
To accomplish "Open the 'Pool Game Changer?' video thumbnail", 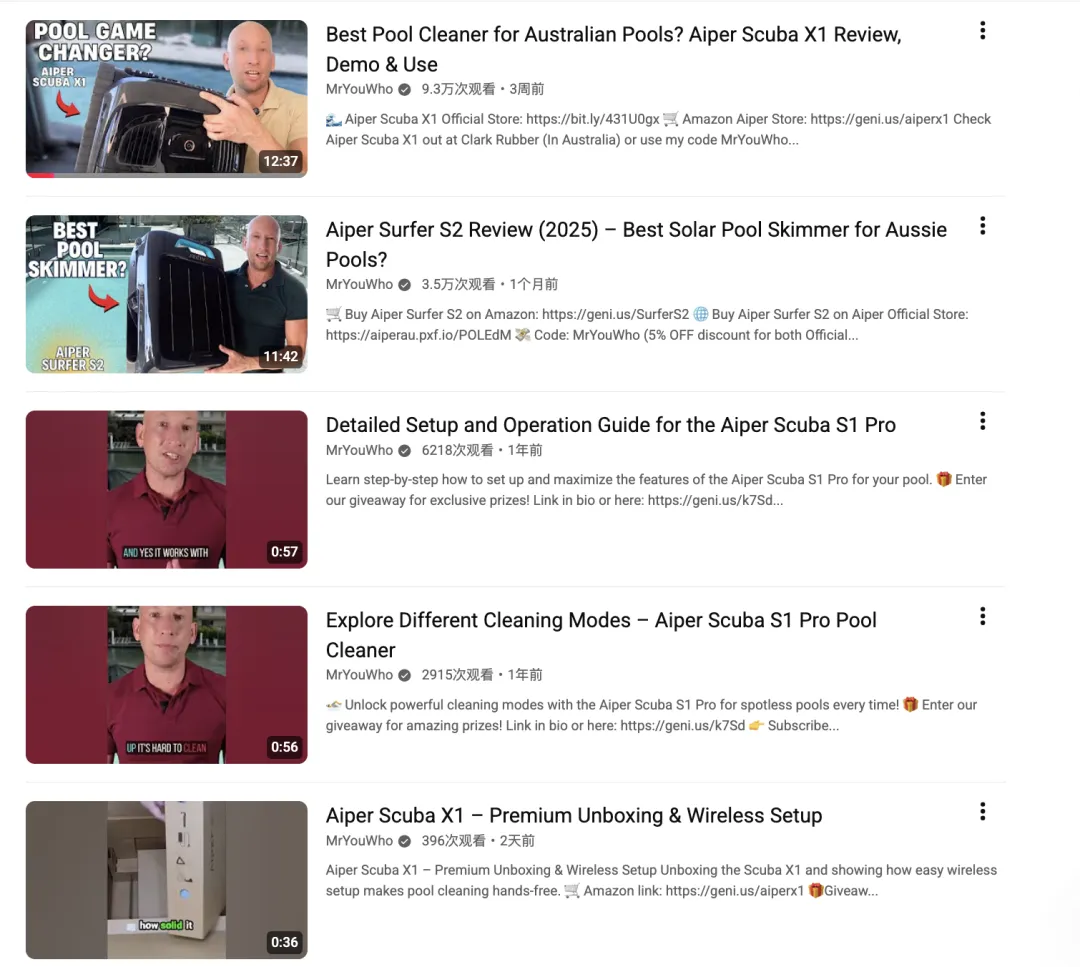I will (167, 98).
